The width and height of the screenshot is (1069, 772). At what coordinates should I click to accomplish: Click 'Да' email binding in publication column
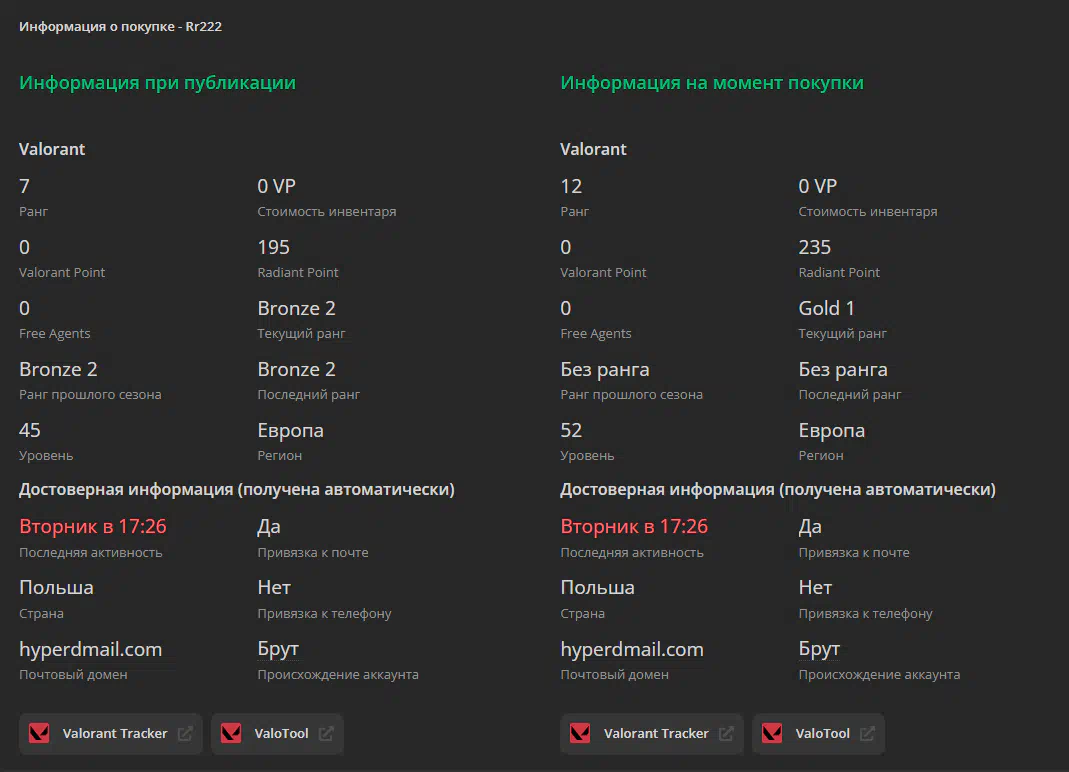(x=269, y=526)
